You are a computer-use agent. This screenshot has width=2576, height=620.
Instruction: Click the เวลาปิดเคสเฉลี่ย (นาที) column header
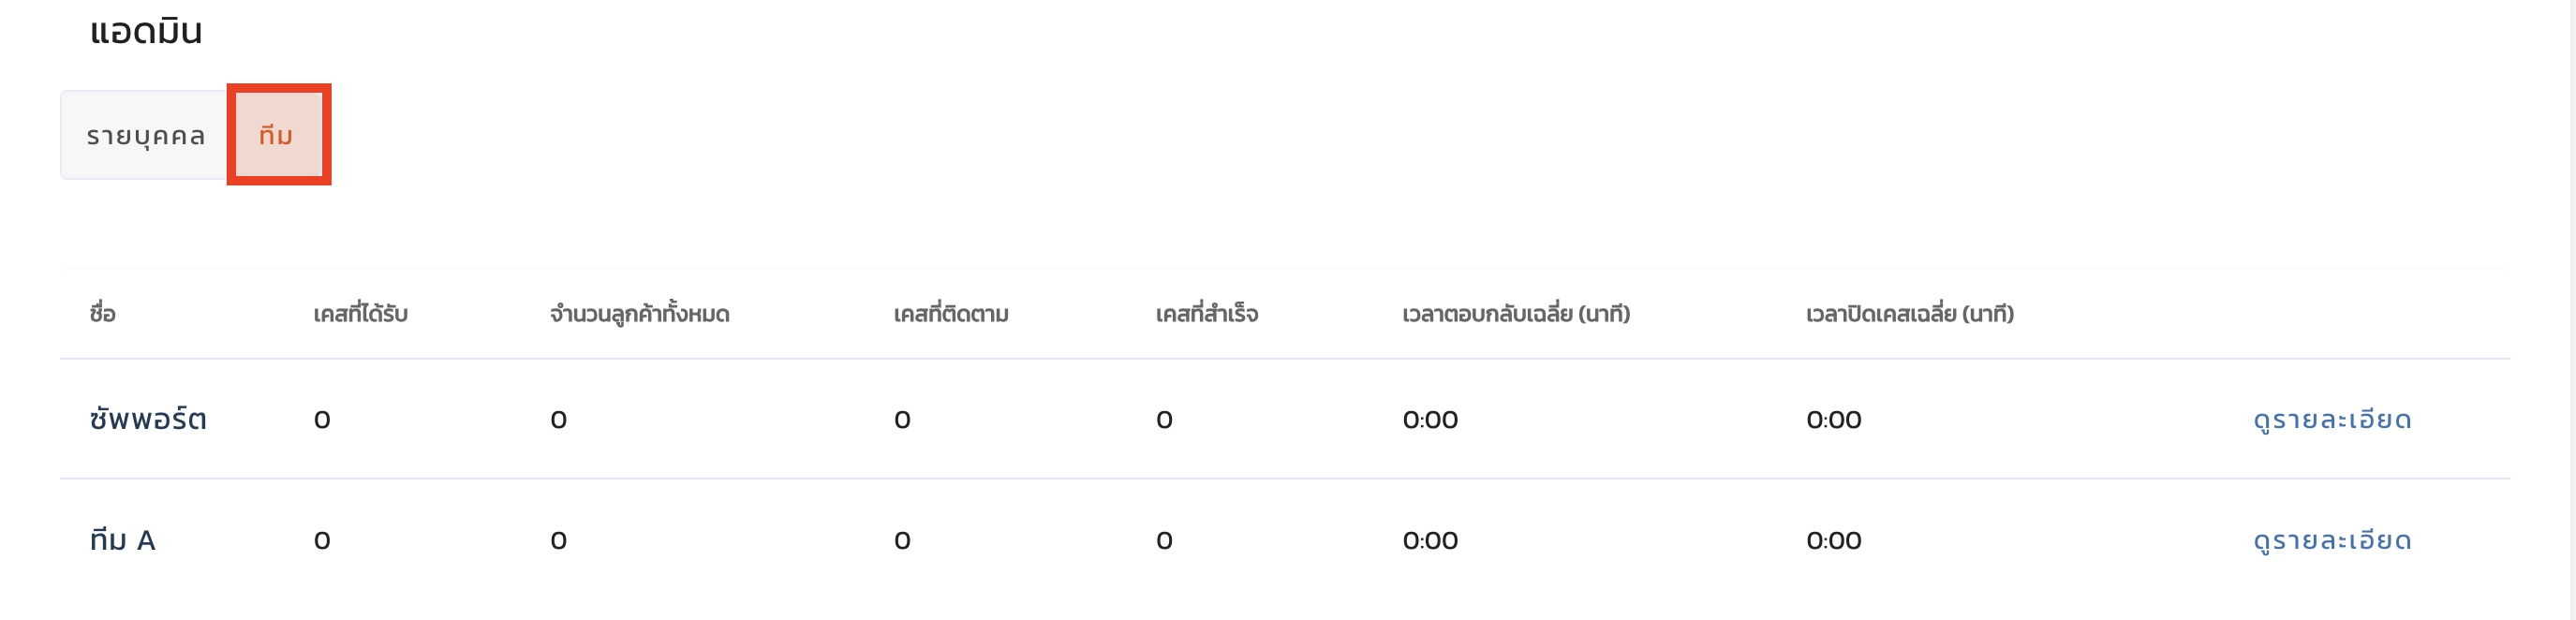[1909, 314]
